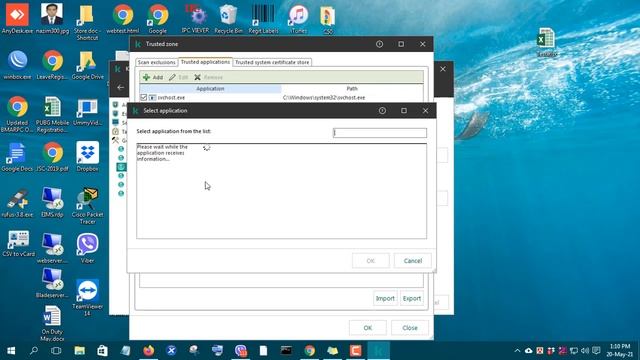Toggle the svchost.exe checkbox
The image size is (640, 360).
pyautogui.click(x=143, y=98)
